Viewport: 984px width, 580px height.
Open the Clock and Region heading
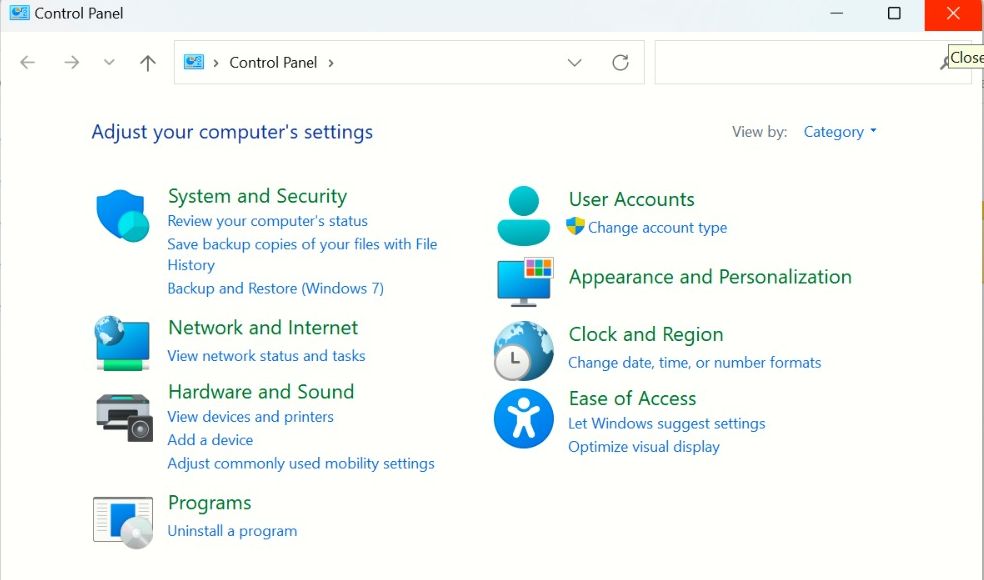(x=646, y=335)
